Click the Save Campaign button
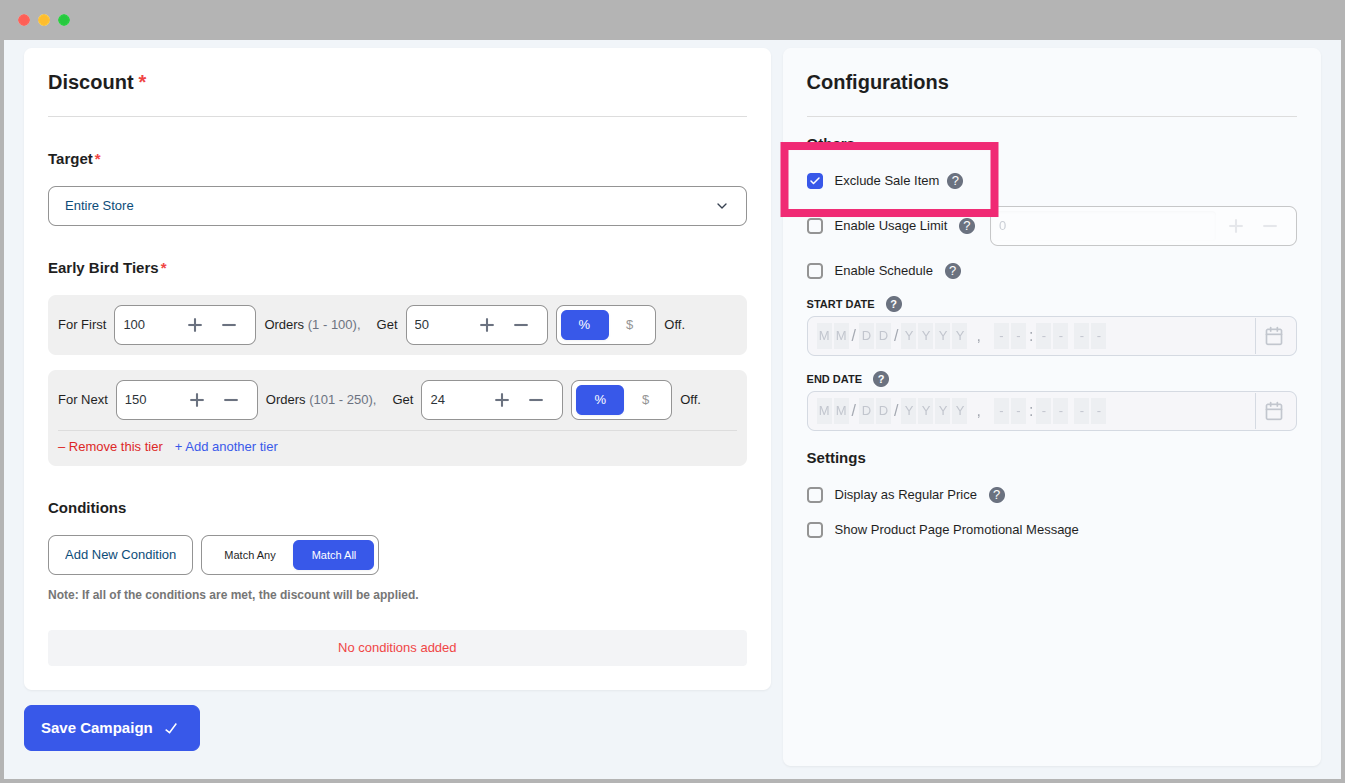The width and height of the screenshot is (1345, 783). (x=112, y=728)
